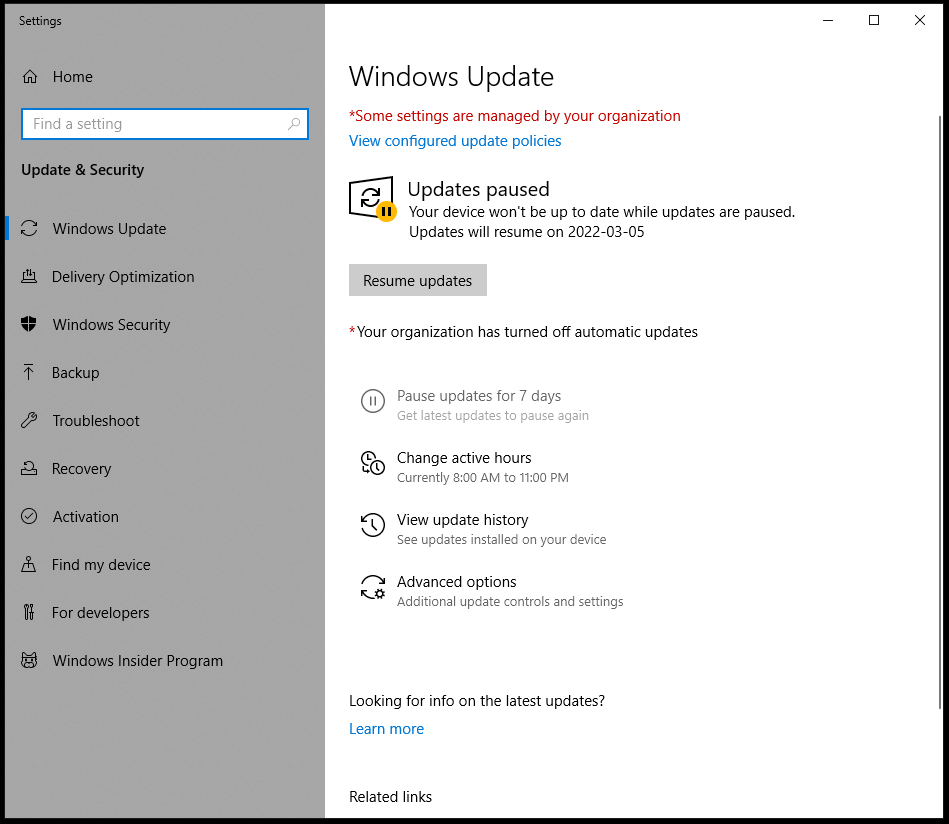
Task: Click the search magnifier icon
Action: [x=294, y=124]
